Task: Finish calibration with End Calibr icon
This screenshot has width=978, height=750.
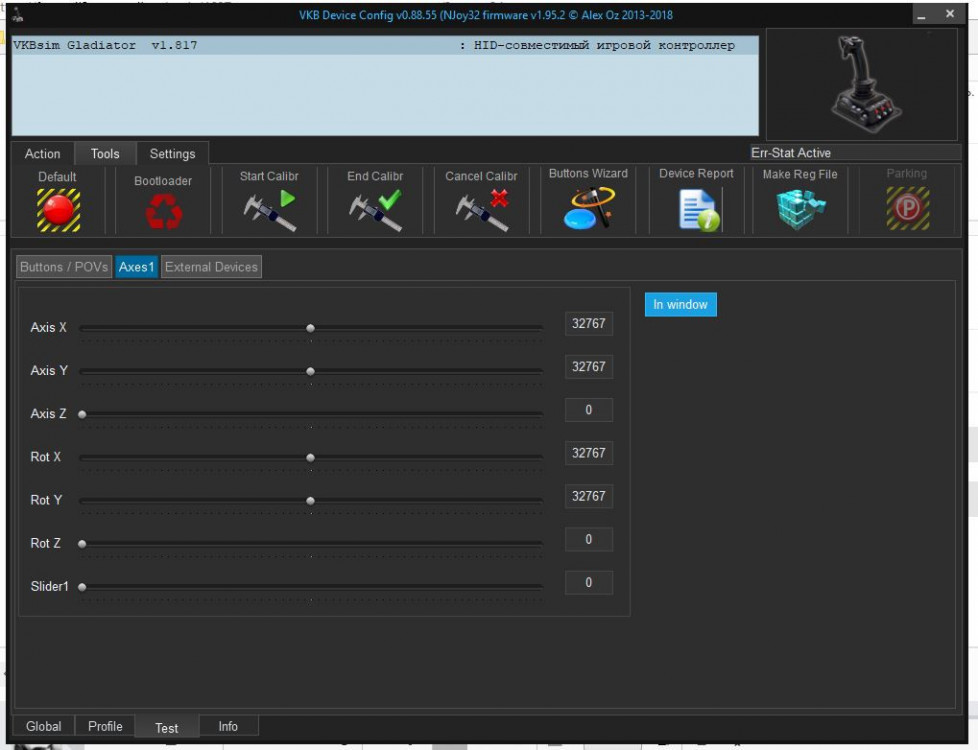Action: 375,210
